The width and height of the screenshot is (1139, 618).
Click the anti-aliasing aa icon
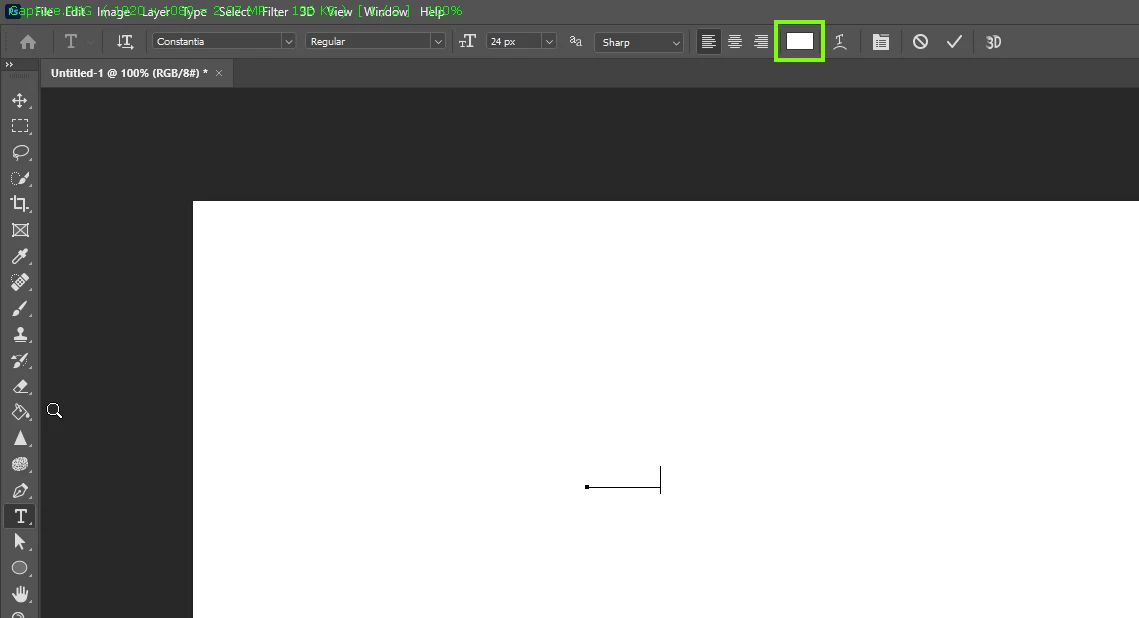pyautogui.click(x=575, y=41)
